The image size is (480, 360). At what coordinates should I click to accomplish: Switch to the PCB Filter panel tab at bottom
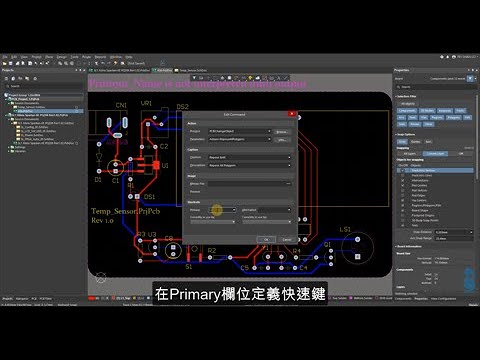(46, 299)
